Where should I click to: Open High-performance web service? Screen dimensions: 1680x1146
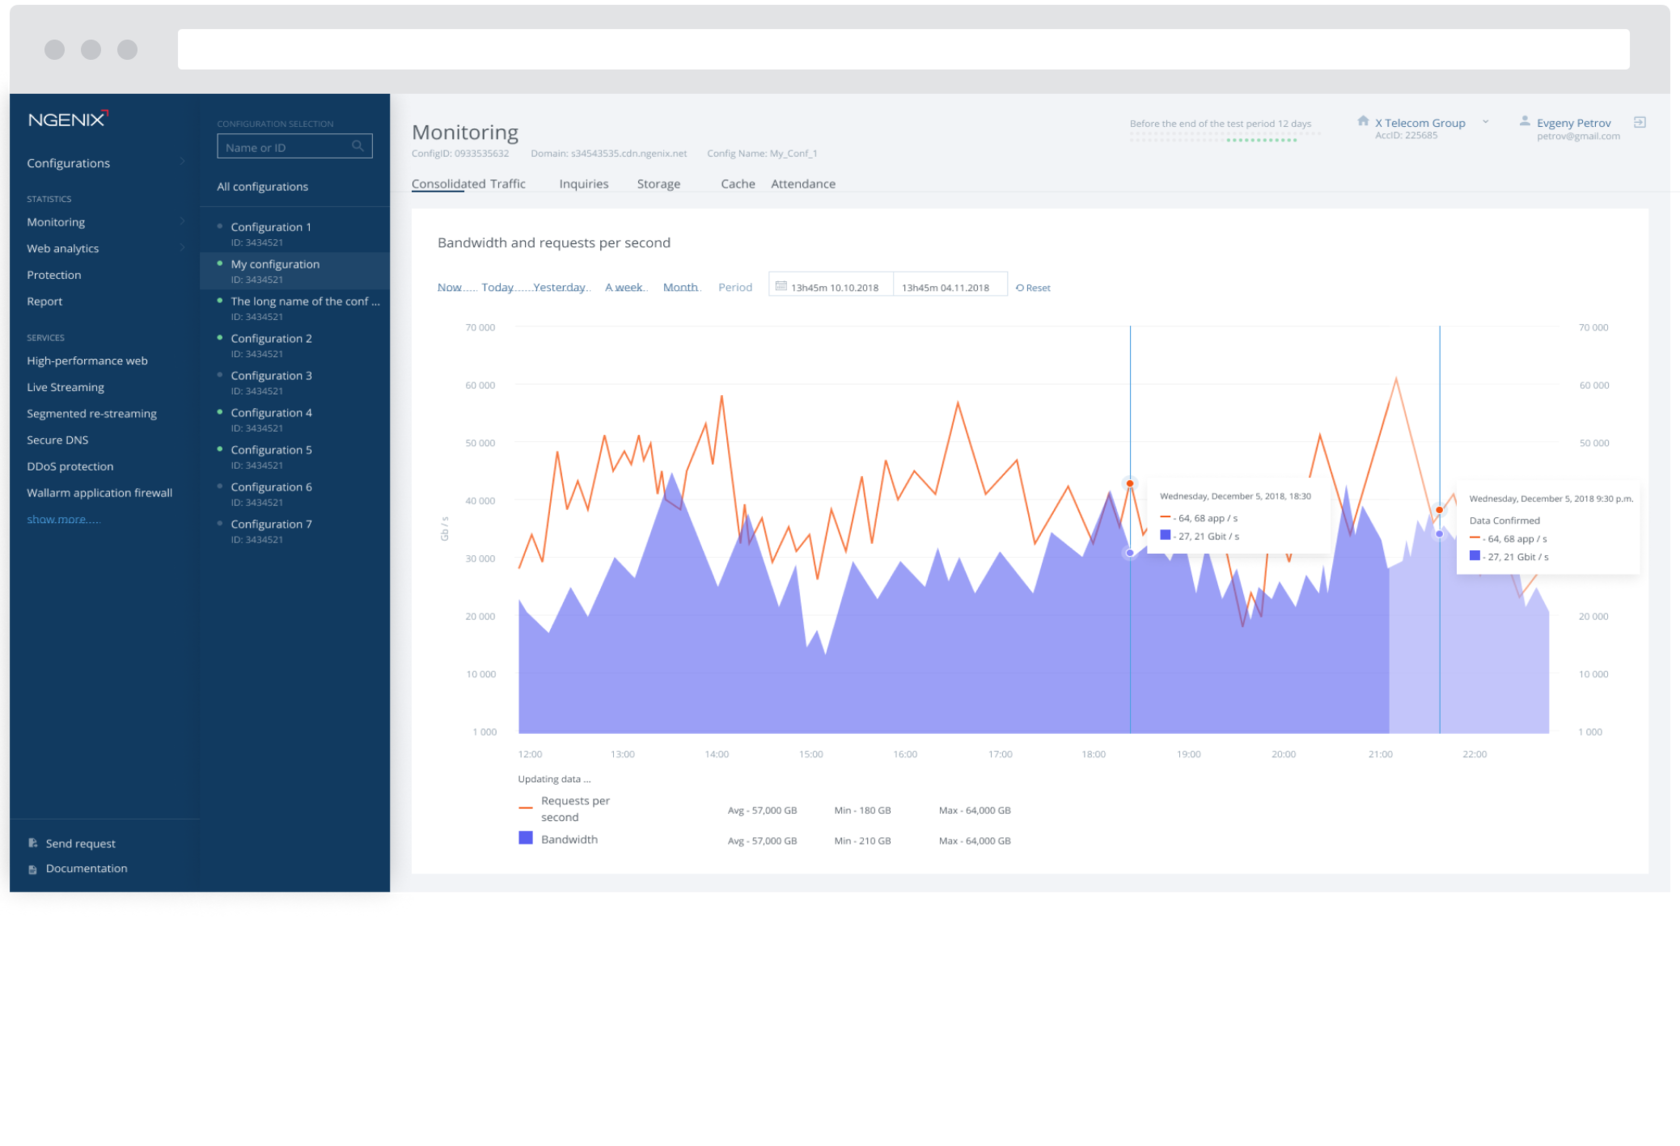tap(87, 361)
